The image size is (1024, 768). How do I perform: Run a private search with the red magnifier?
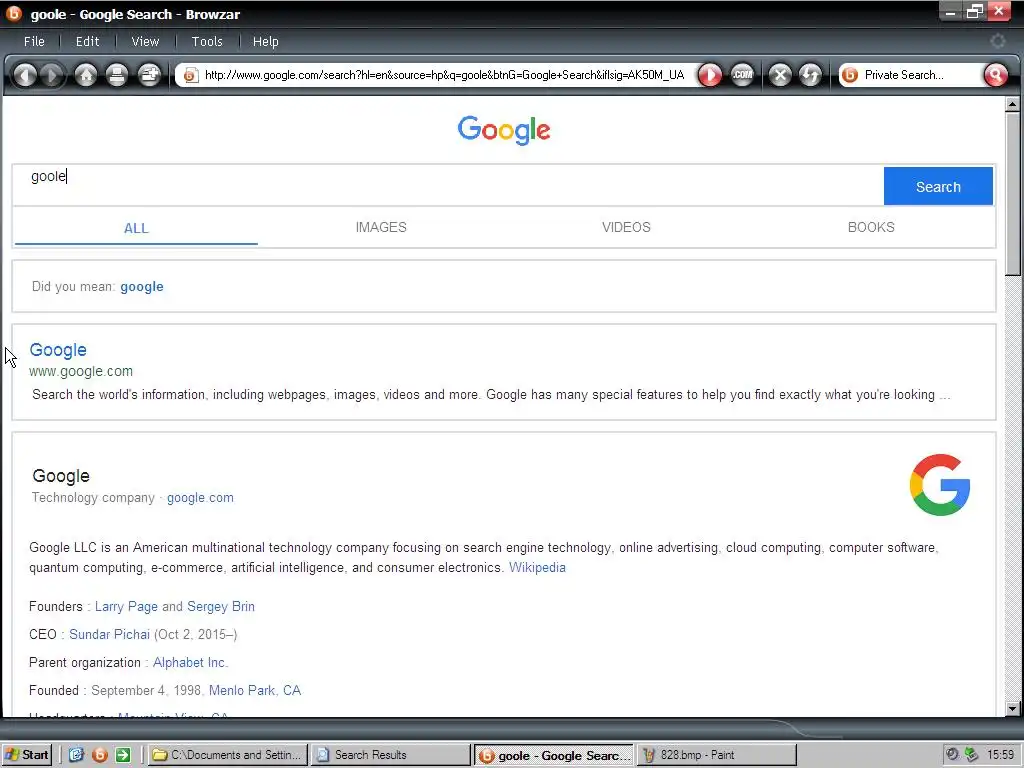(995, 75)
